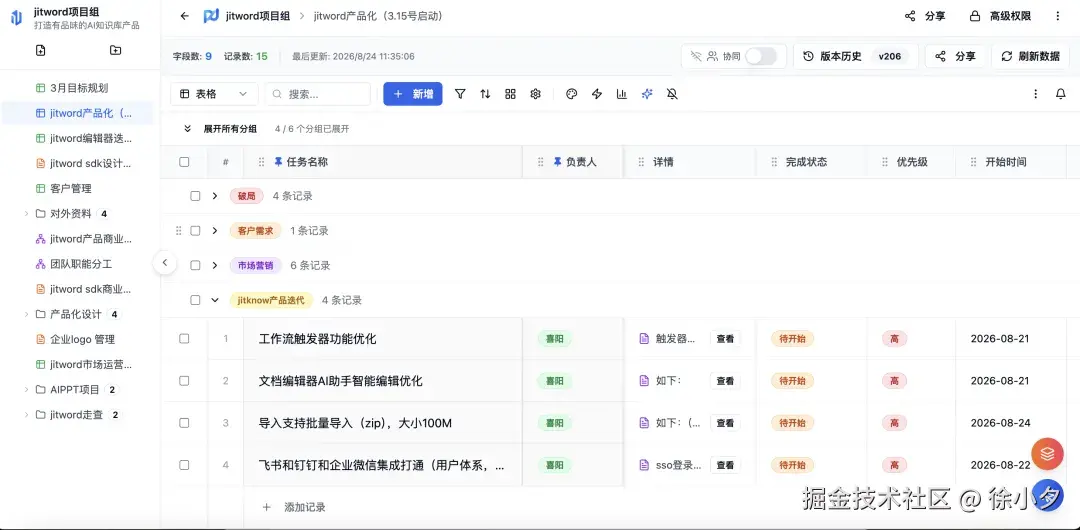Screen dimensions: 1080x530
Task: Click the 高 priority tag in row 2
Action: pos(894,380)
